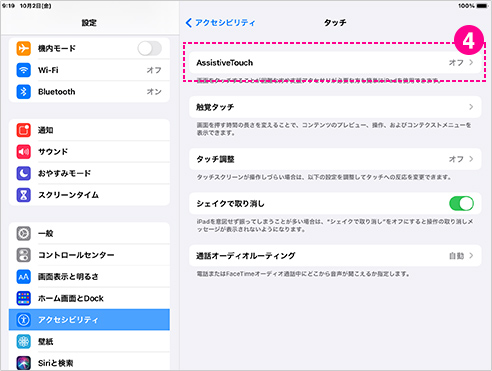Tap the Bluetooth オン status text

[x=154, y=92]
